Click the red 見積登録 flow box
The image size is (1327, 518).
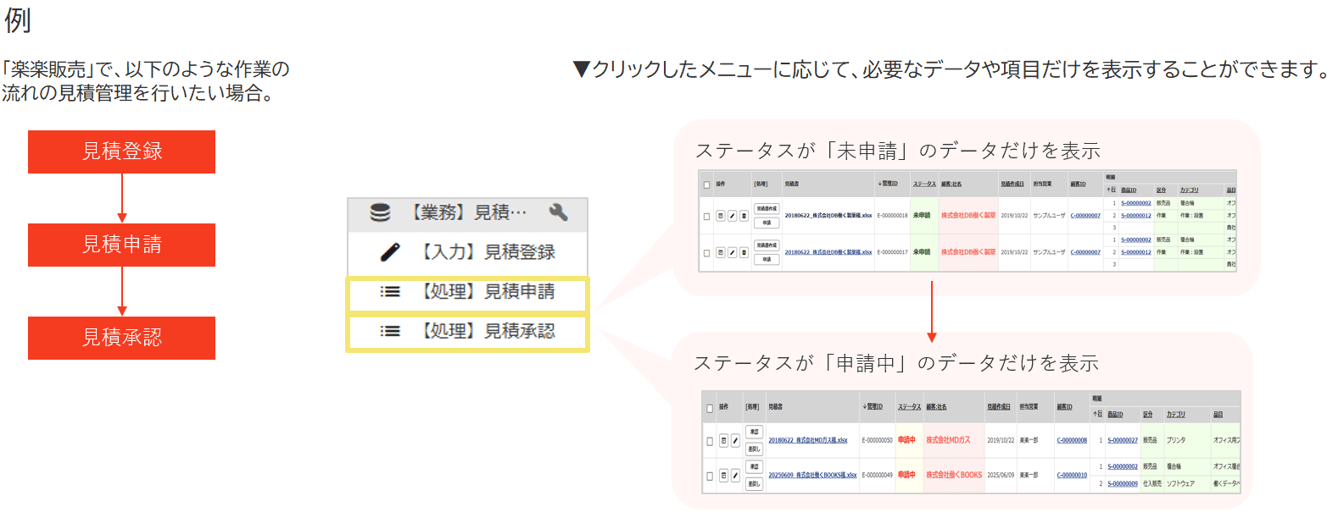click(x=121, y=151)
